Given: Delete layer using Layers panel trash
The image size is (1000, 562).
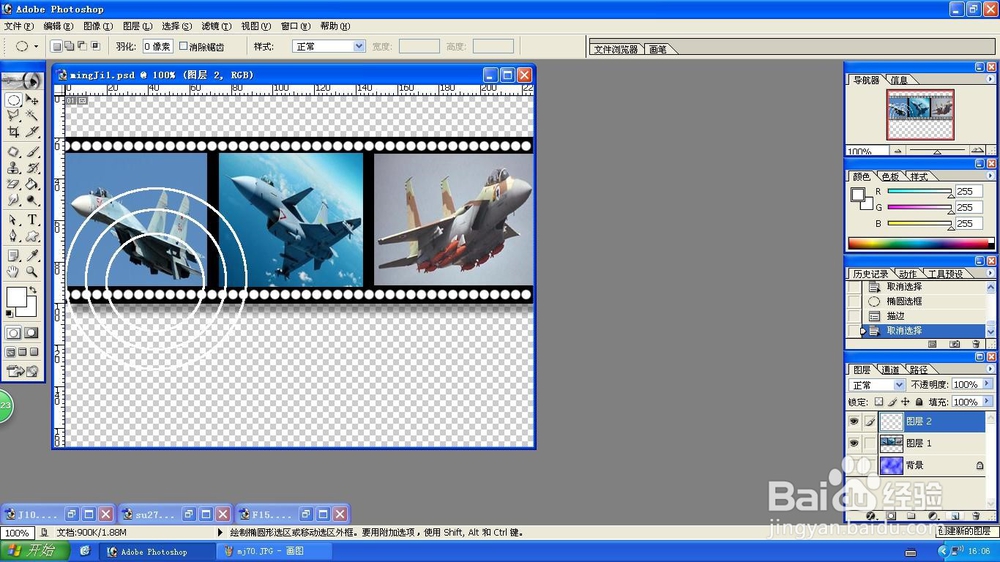Looking at the screenshot, I should (976, 515).
